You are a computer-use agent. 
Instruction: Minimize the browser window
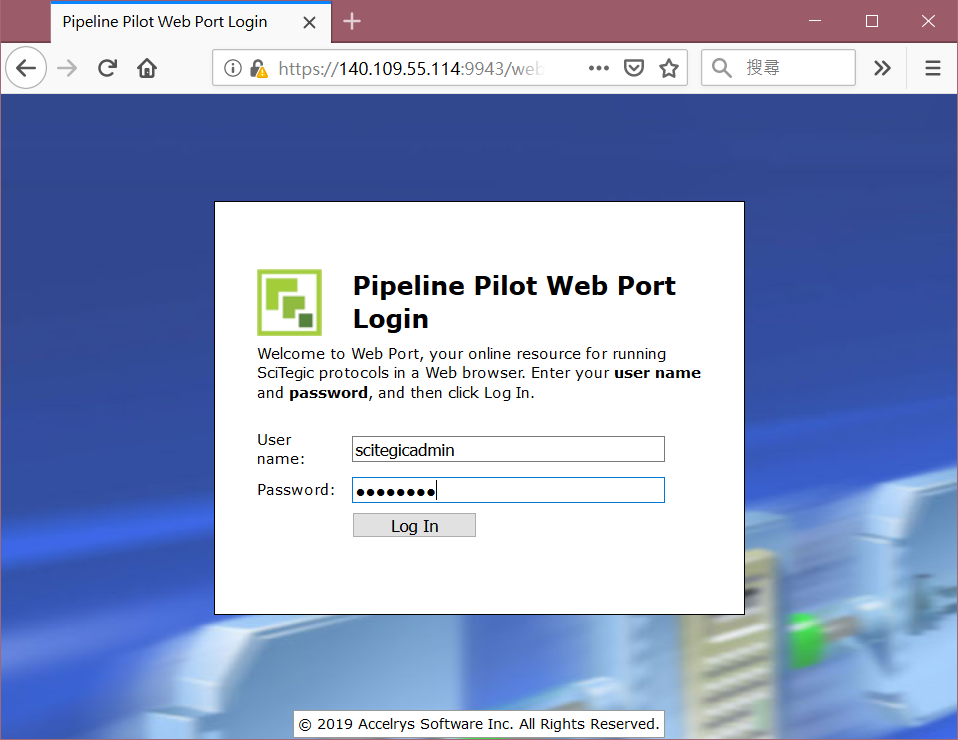(x=815, y=21)
